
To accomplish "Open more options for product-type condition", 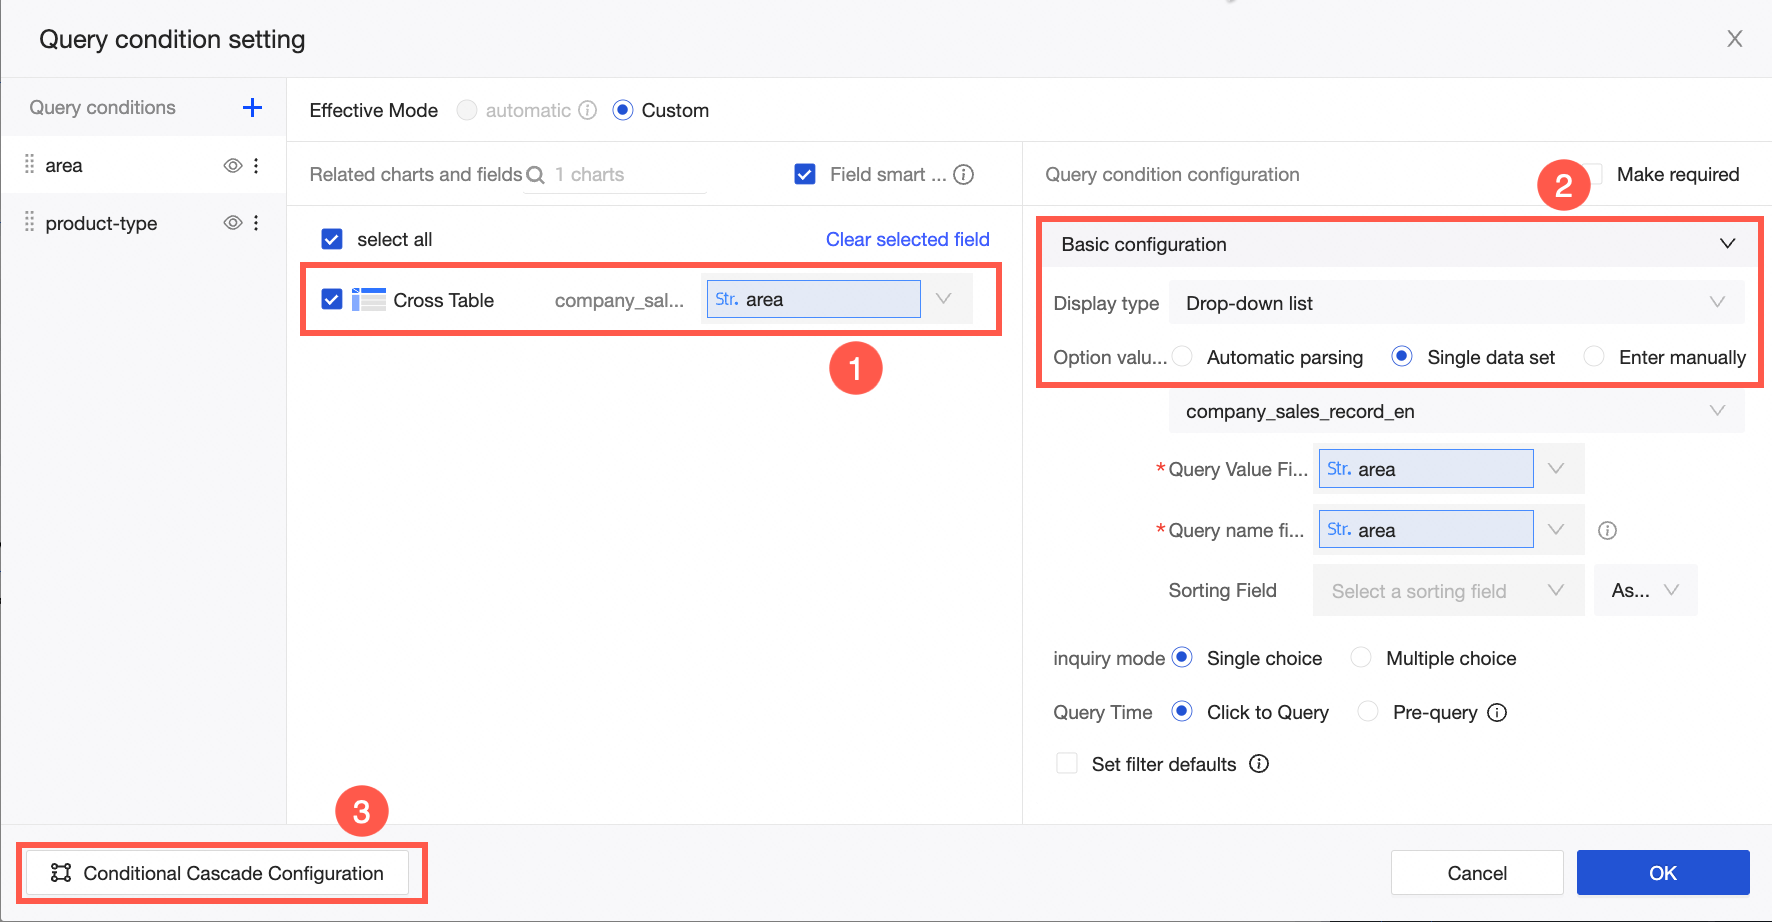I will 257,223.
